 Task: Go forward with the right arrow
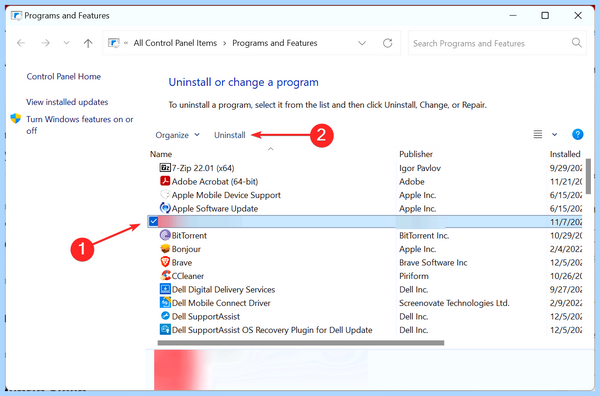click(46, 43)
